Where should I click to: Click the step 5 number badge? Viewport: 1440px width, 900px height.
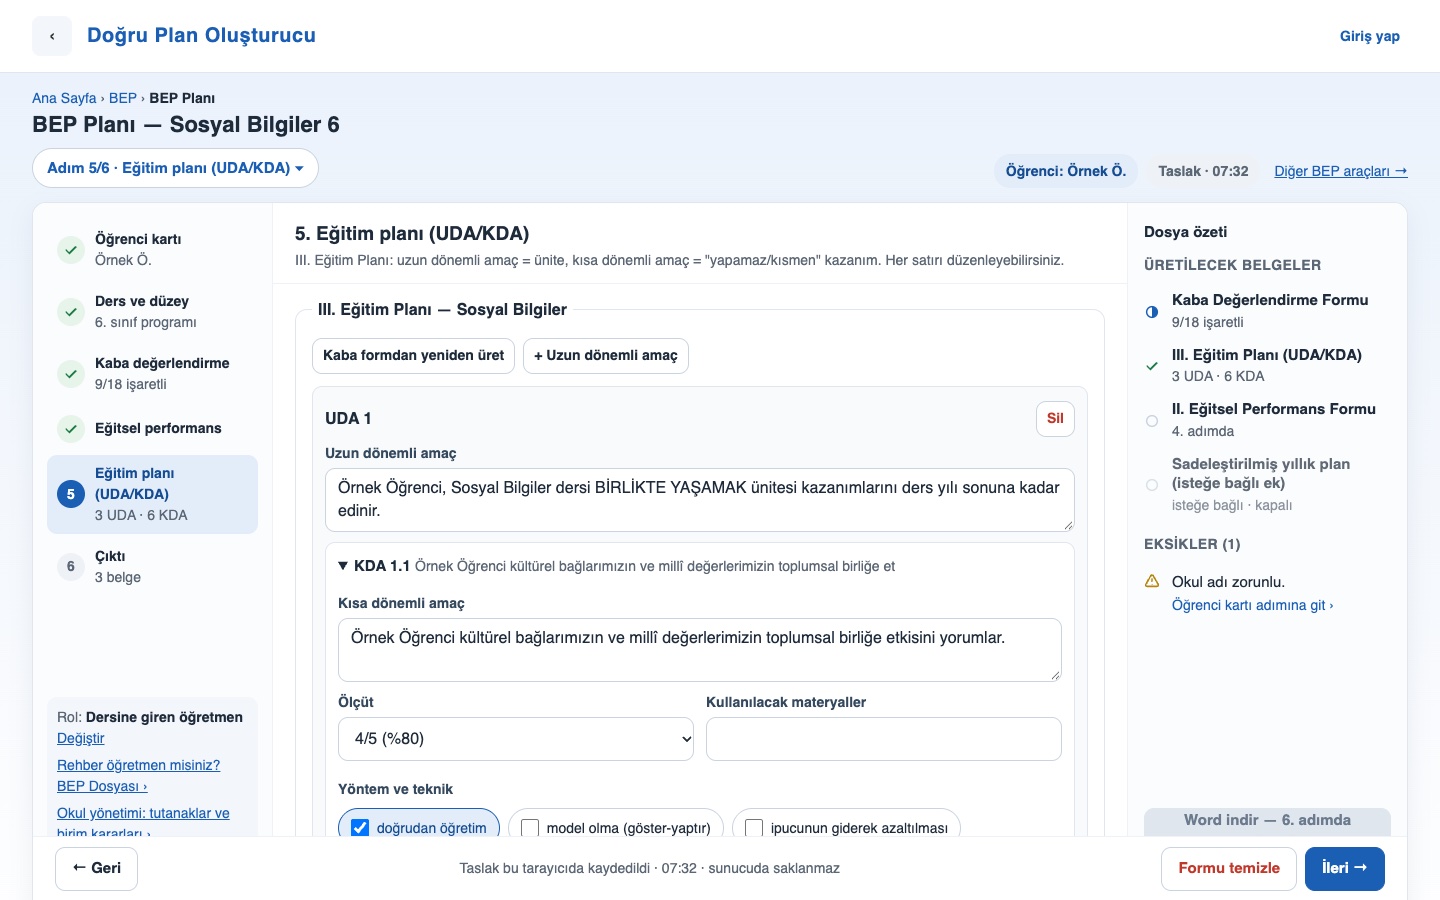pos(70,494)
